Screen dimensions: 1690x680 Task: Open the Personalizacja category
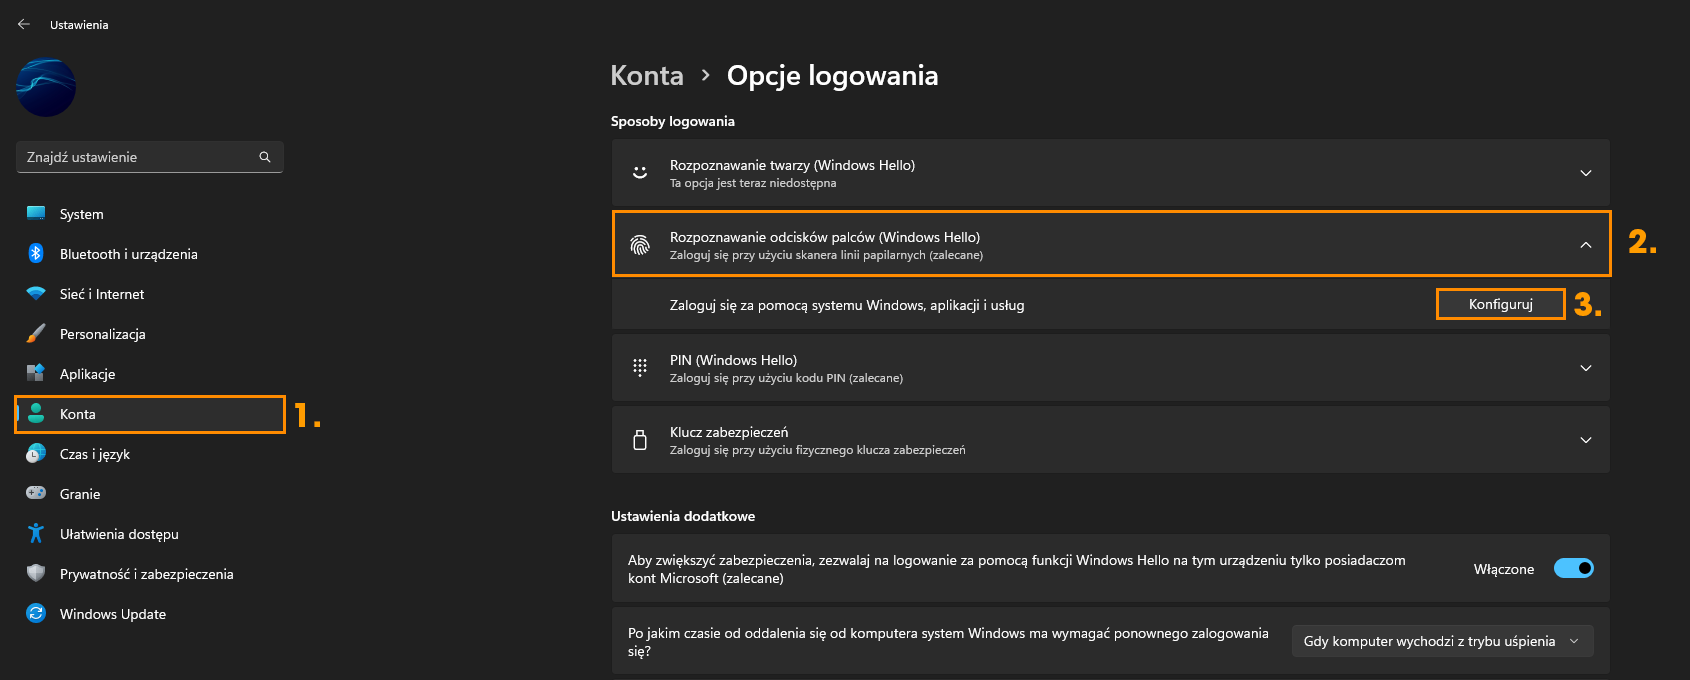[150, 334]
